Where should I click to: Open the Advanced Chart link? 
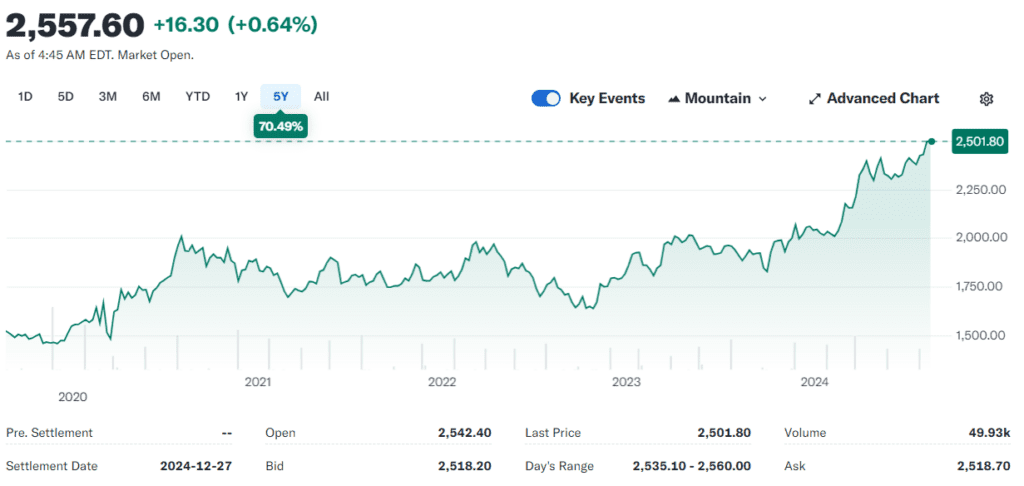[x=882, y=98]
